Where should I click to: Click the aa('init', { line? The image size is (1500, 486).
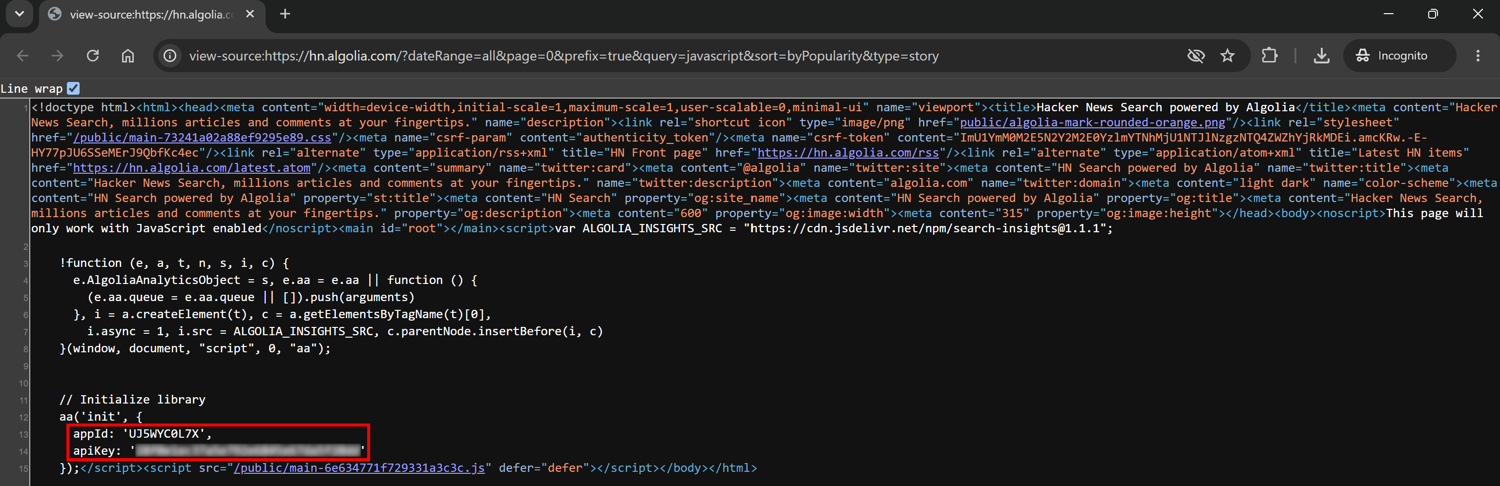pyautogui.click(x=101, y=416)
